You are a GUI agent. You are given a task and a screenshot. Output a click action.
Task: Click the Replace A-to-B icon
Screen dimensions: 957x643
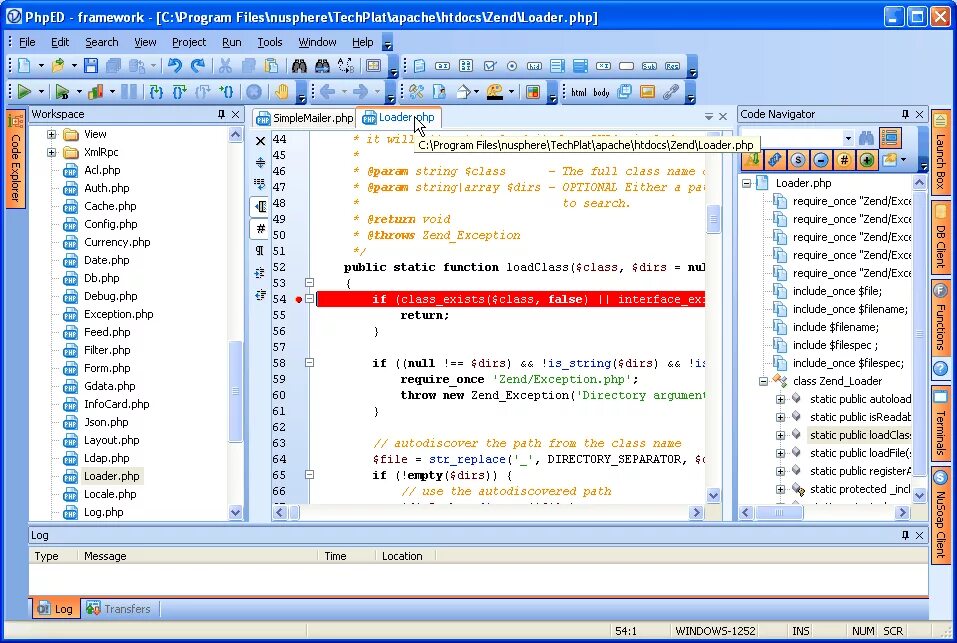(345, 66)
